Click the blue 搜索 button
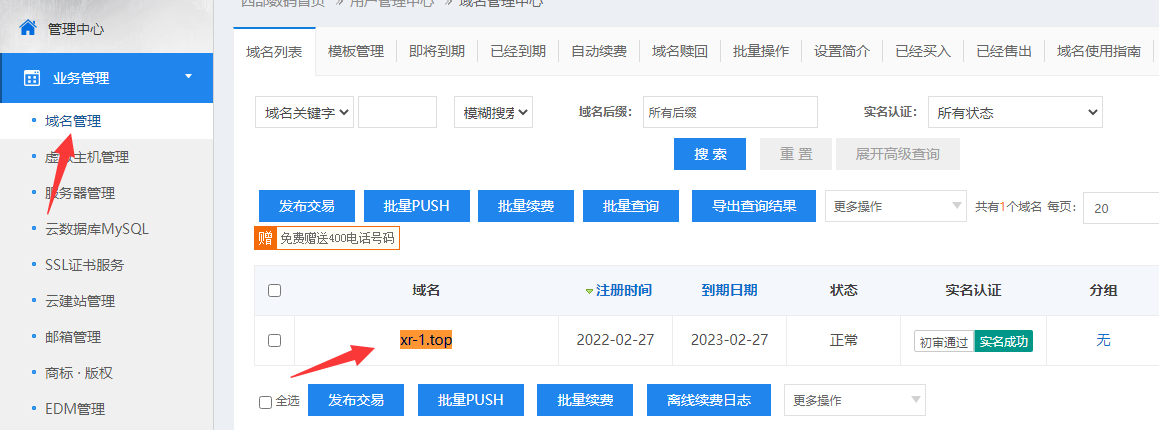The image size is (1159, 430). pyautogui.click(x=710, y=154)
